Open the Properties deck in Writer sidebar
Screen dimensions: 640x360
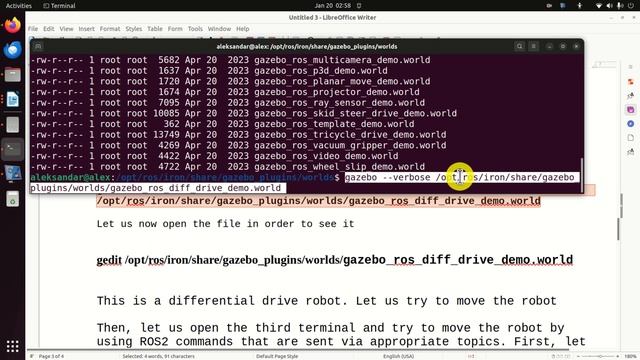click(x=631, y=82)
